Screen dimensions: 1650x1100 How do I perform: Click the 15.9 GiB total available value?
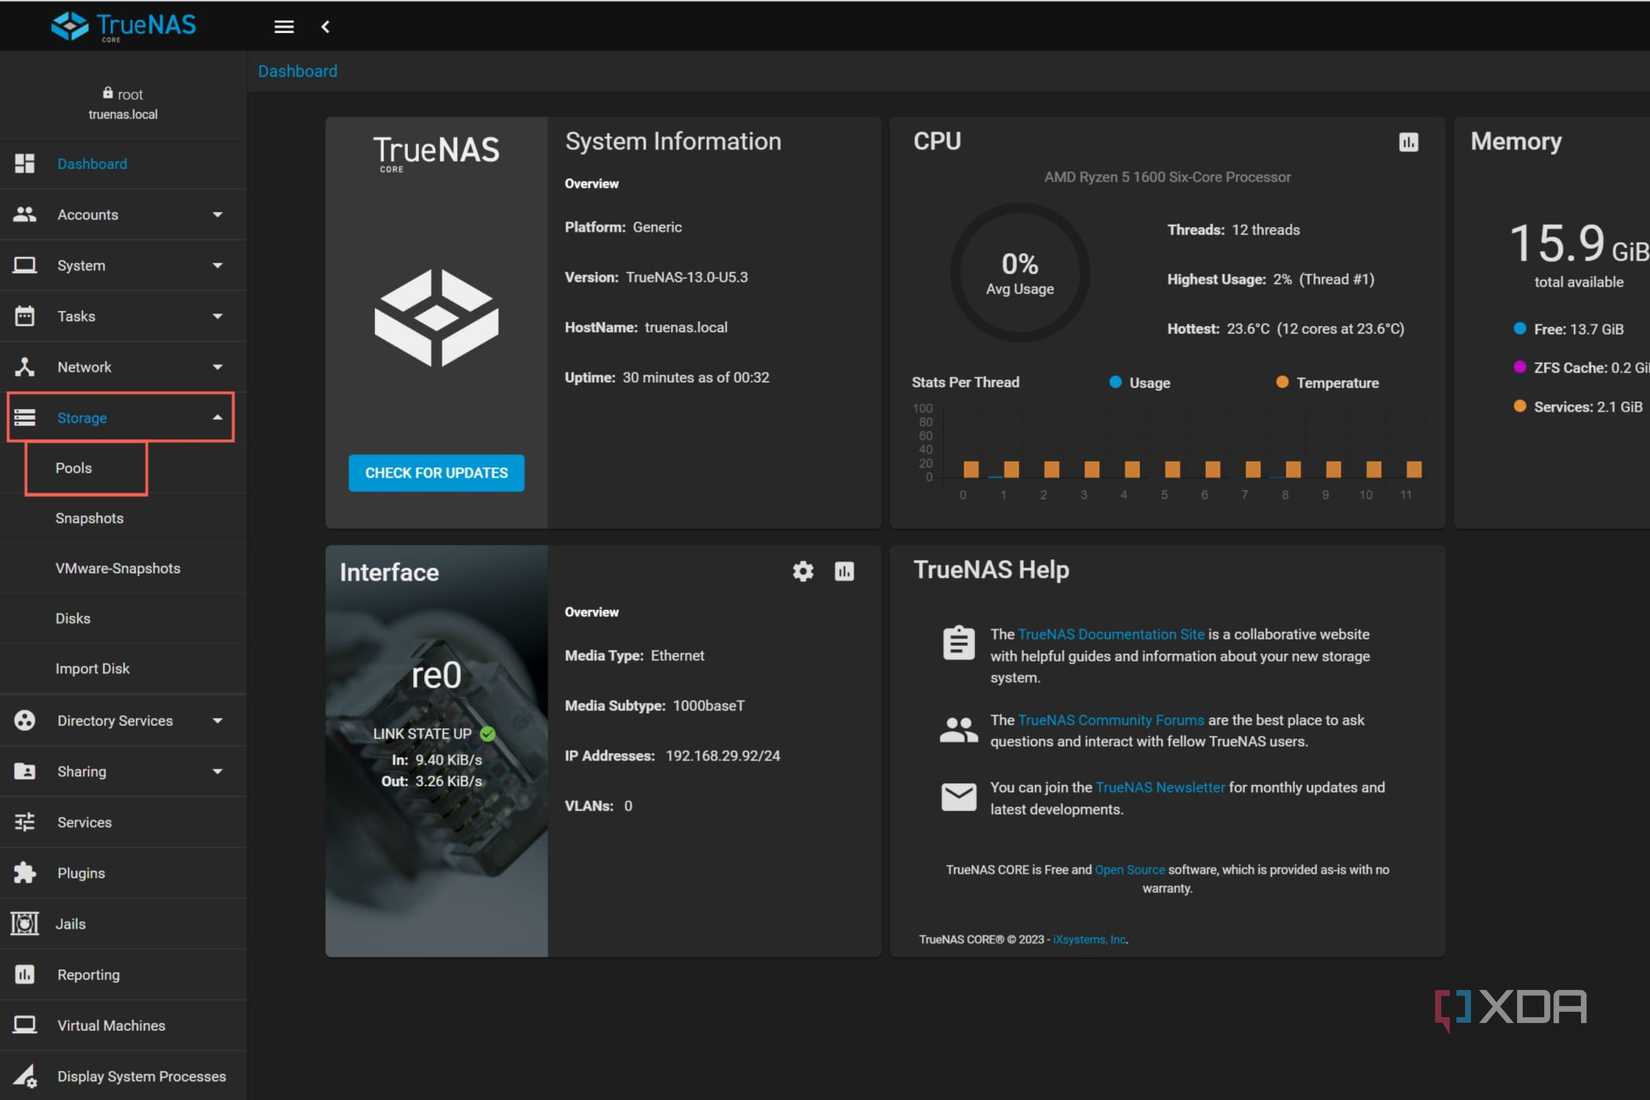point(1579,244)
